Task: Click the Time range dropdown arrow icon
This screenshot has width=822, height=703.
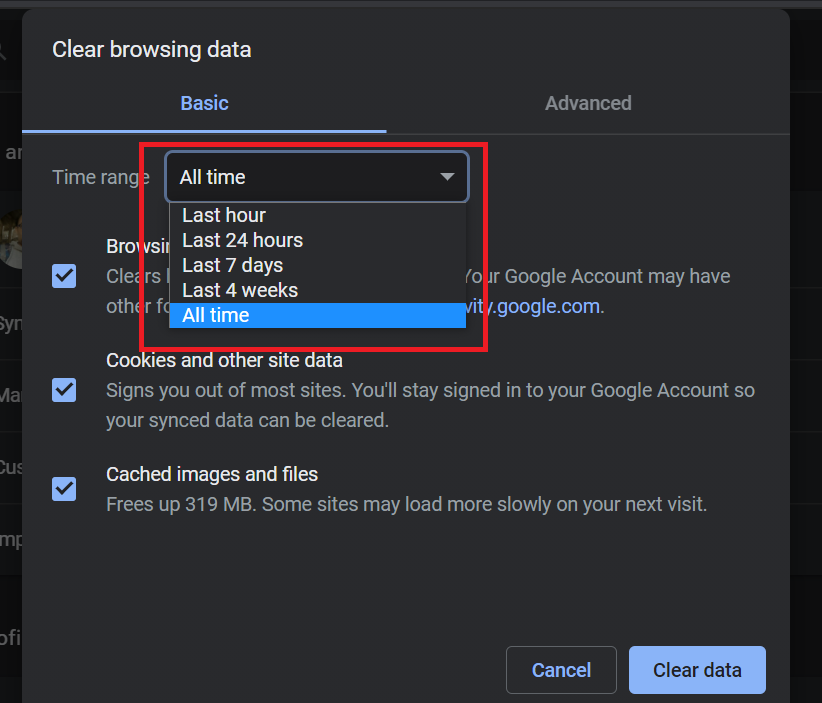Action: 447,178
